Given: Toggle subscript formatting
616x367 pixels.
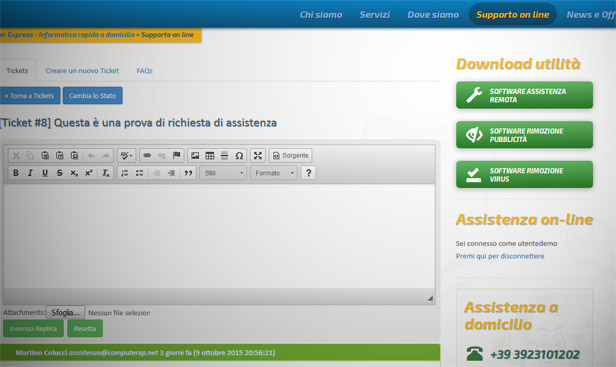Looking at the screenshot, I should pyautogui.click(x=74, y=173).
